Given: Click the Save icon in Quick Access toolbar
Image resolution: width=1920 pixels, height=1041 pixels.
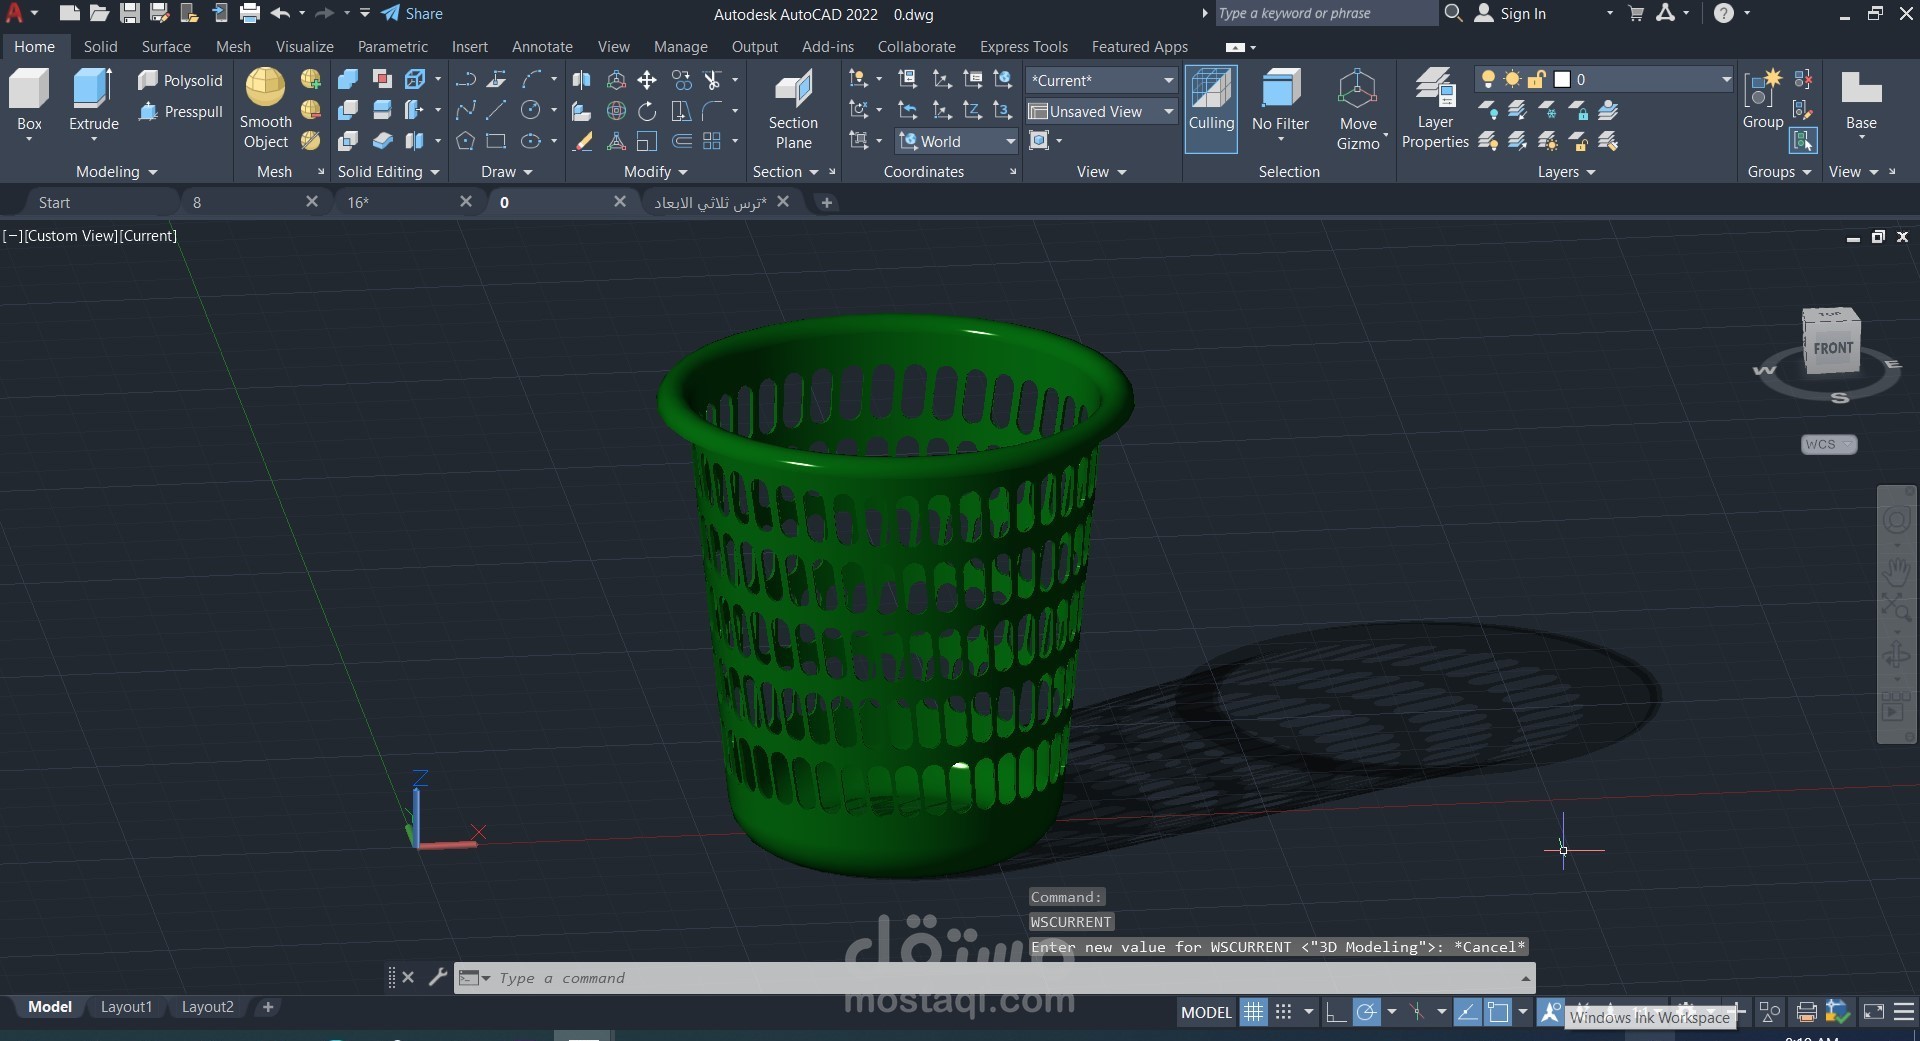Looking at the screenshot, I should click(x=130, y=13).
